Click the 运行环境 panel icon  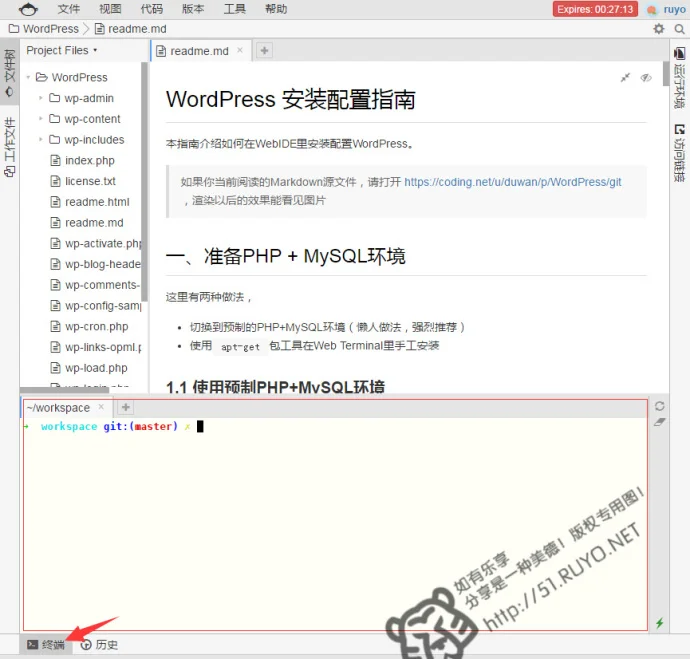[680, 53]
